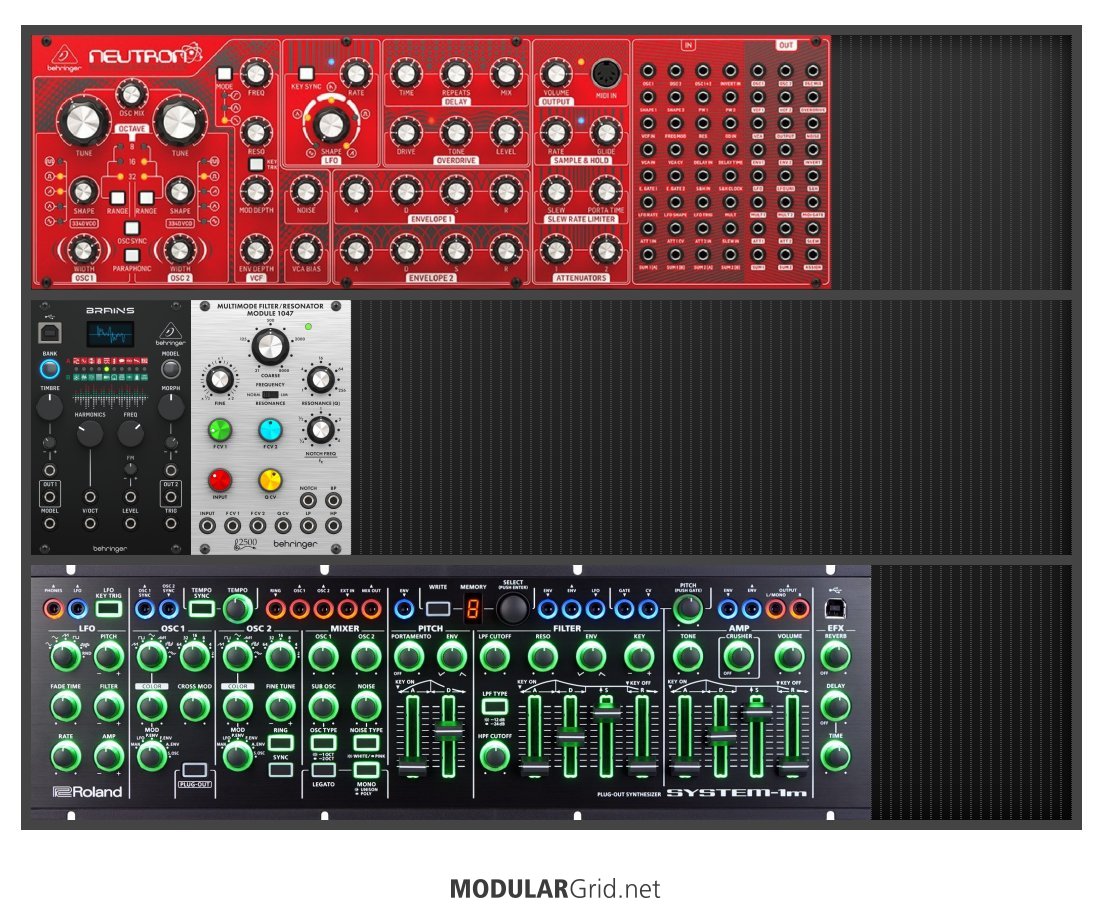Click the DELAY TIME jack in Neutron patchbay
Screen dimensions: 1112x910
pyautogui.click(x=730, y=150)
